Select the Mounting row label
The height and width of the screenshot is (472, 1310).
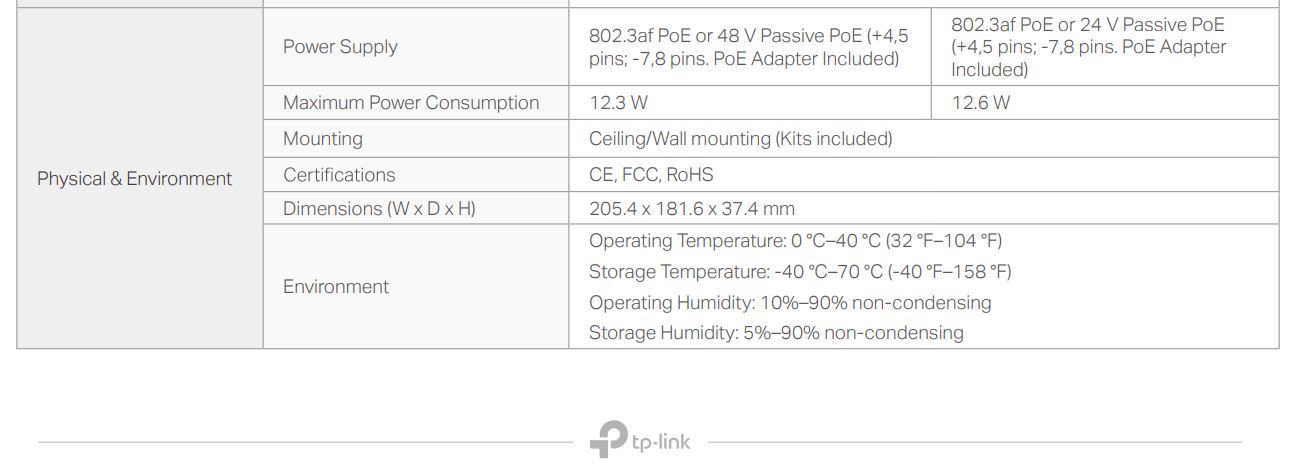[323, 139]
